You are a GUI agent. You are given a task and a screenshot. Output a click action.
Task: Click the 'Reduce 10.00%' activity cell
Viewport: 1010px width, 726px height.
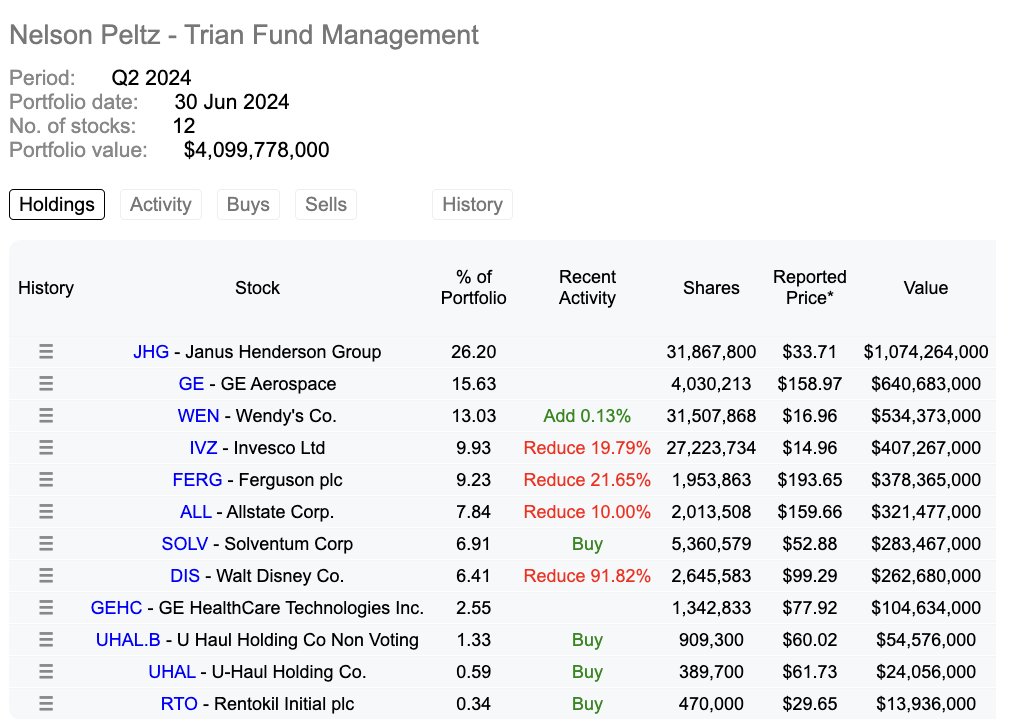[x=587, y=511]
